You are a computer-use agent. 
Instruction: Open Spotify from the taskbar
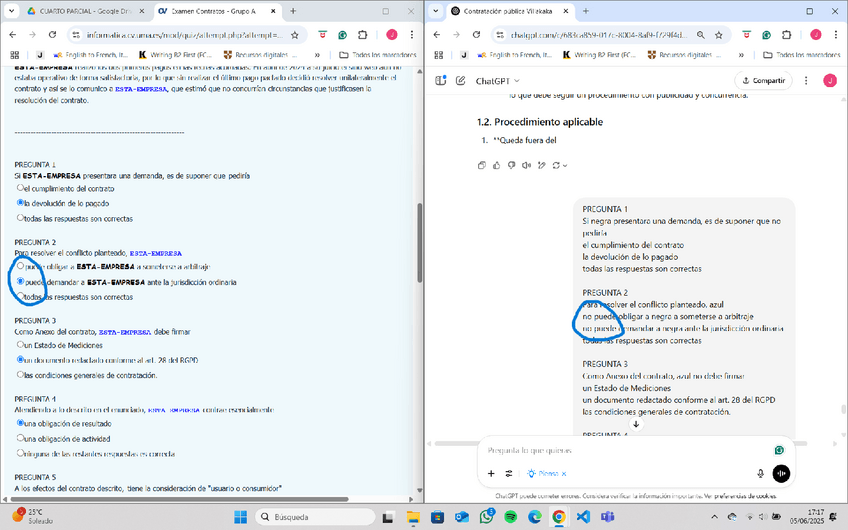pyautogui.click(x=511, y=517)
